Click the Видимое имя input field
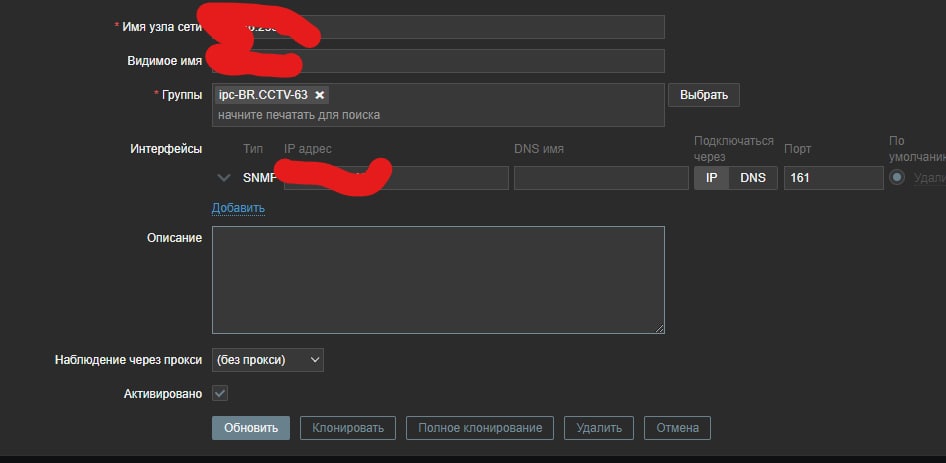Image resolution: width=946 pixels, height=463 pixels. tap(438, 61)
